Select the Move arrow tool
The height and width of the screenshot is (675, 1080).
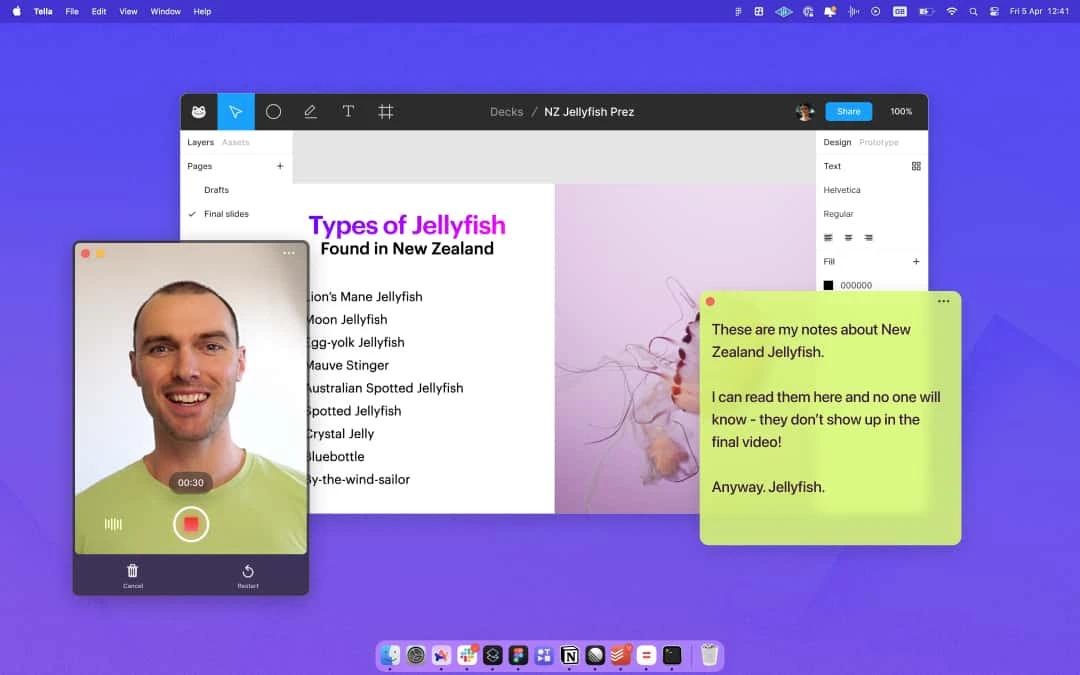(236, 112)
